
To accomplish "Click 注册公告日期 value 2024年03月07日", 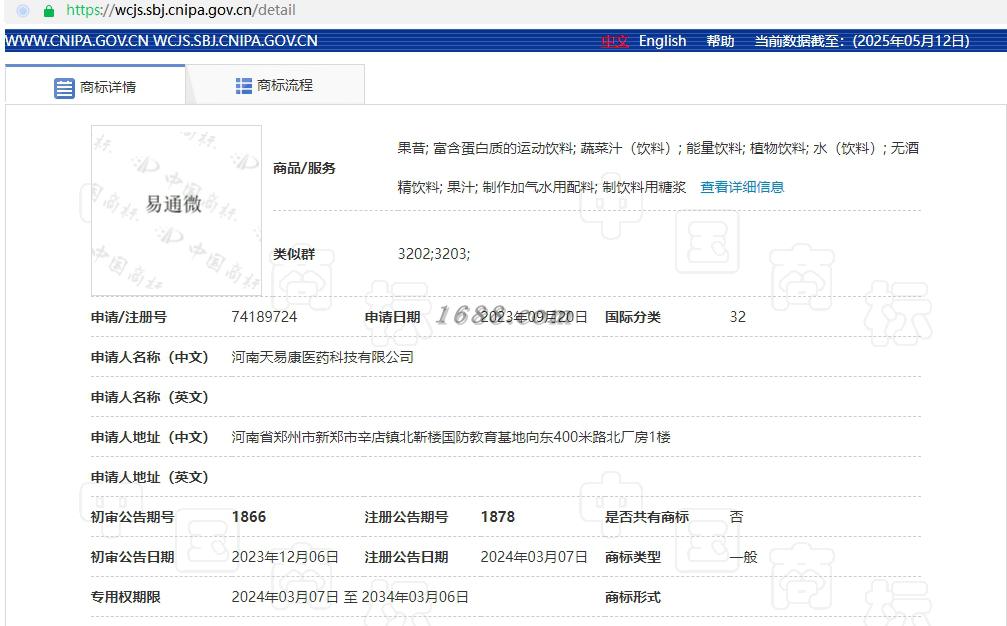I will coord(534,557).
